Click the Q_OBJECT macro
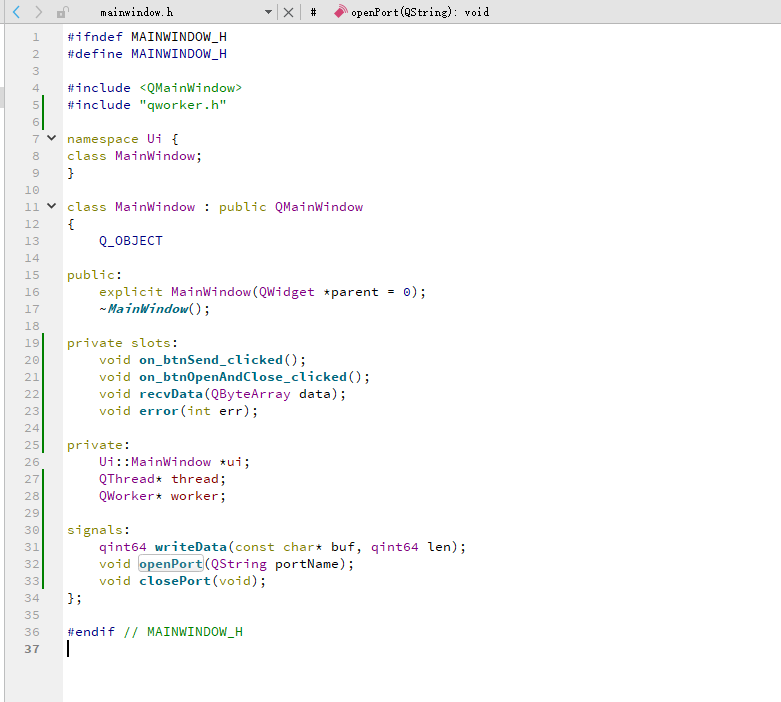Image resolution: width=781 pixels, height=702 pixels. [130, 241]
